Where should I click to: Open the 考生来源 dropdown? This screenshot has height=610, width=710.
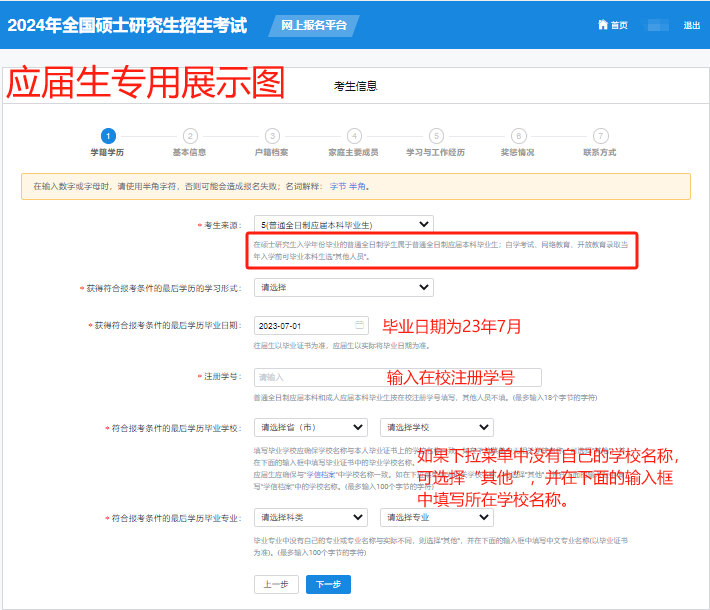tap(343, 225)
